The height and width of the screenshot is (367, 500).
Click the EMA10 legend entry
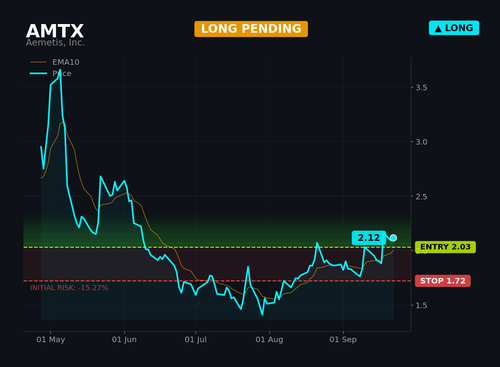(x=55, y=62)
